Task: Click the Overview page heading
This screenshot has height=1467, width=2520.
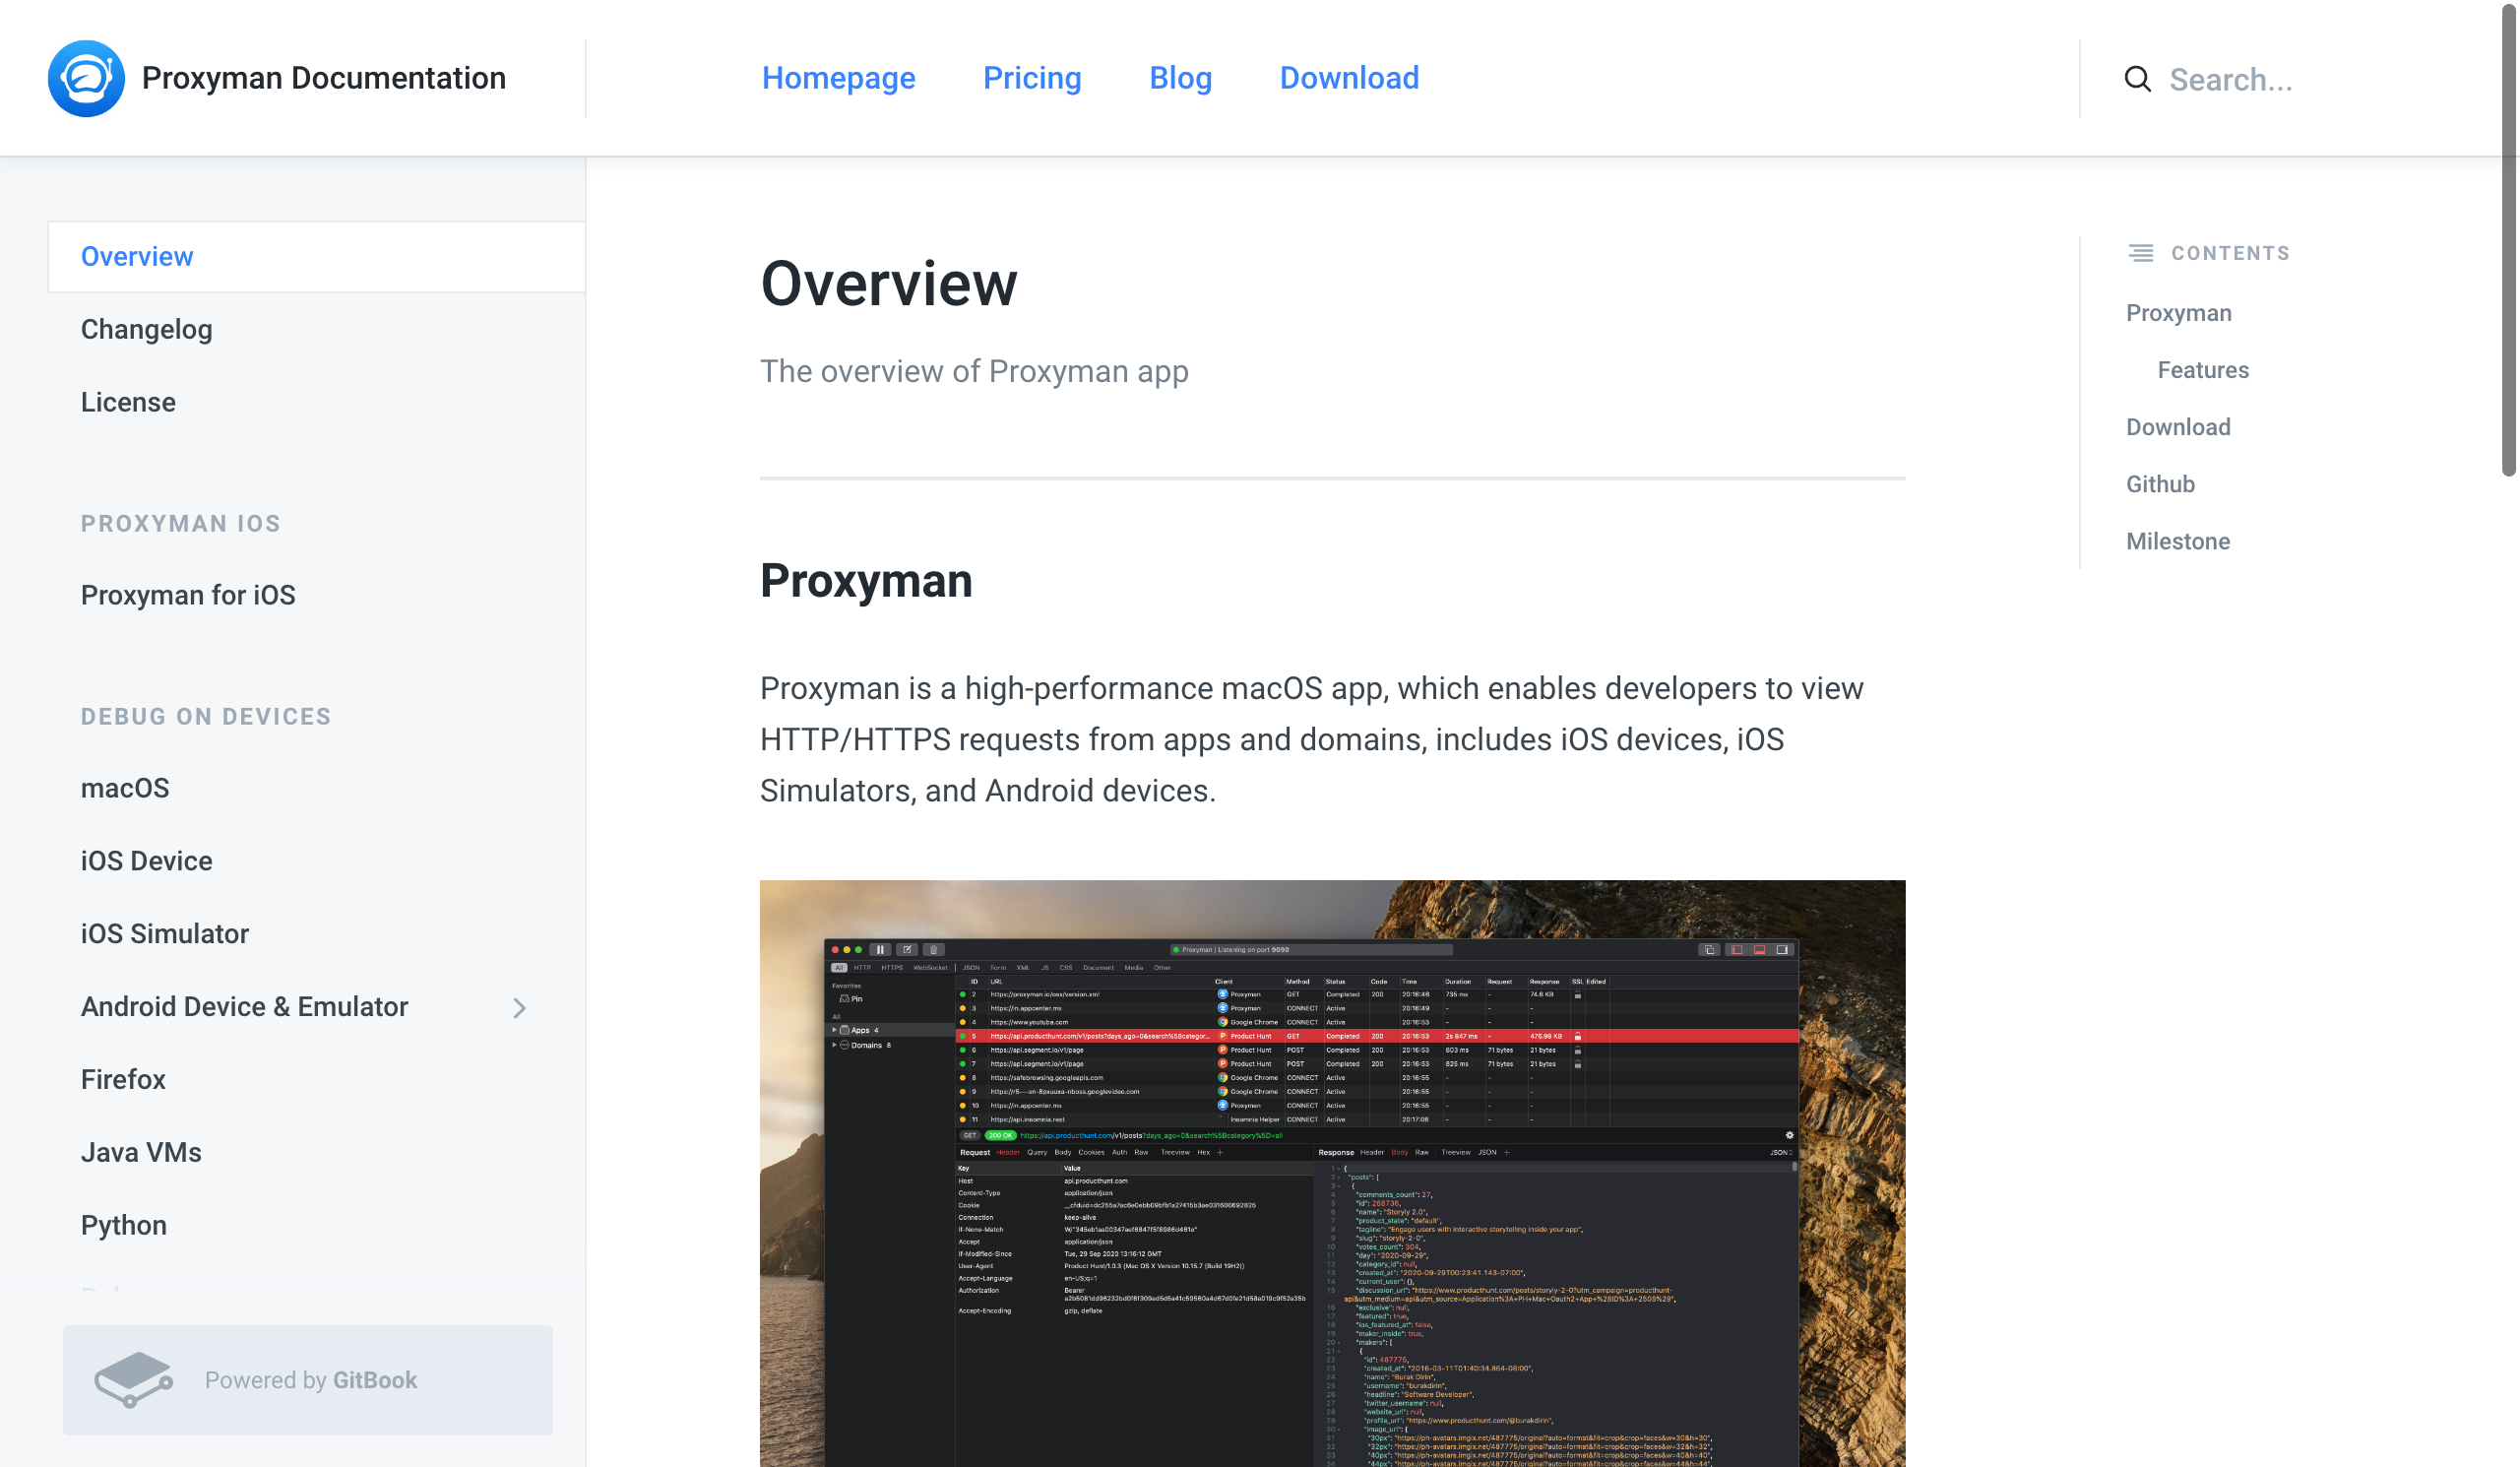Action: 888,284
